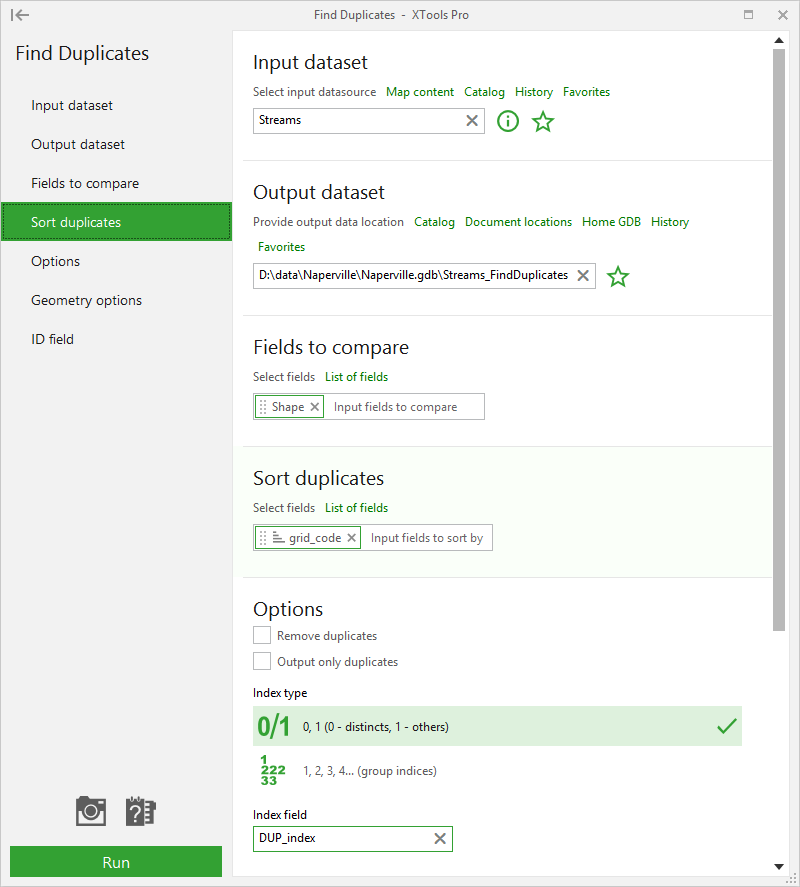The width and height of the screenshot is (800, 887).
Task: Open List of fields under Sort duplicates
Action: (x=356, y=508)
